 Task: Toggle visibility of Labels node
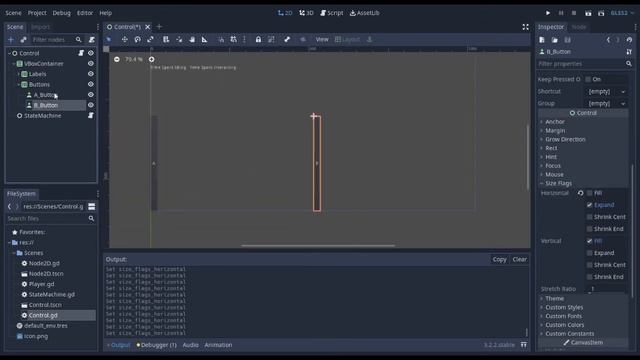[x=91, y=74]
